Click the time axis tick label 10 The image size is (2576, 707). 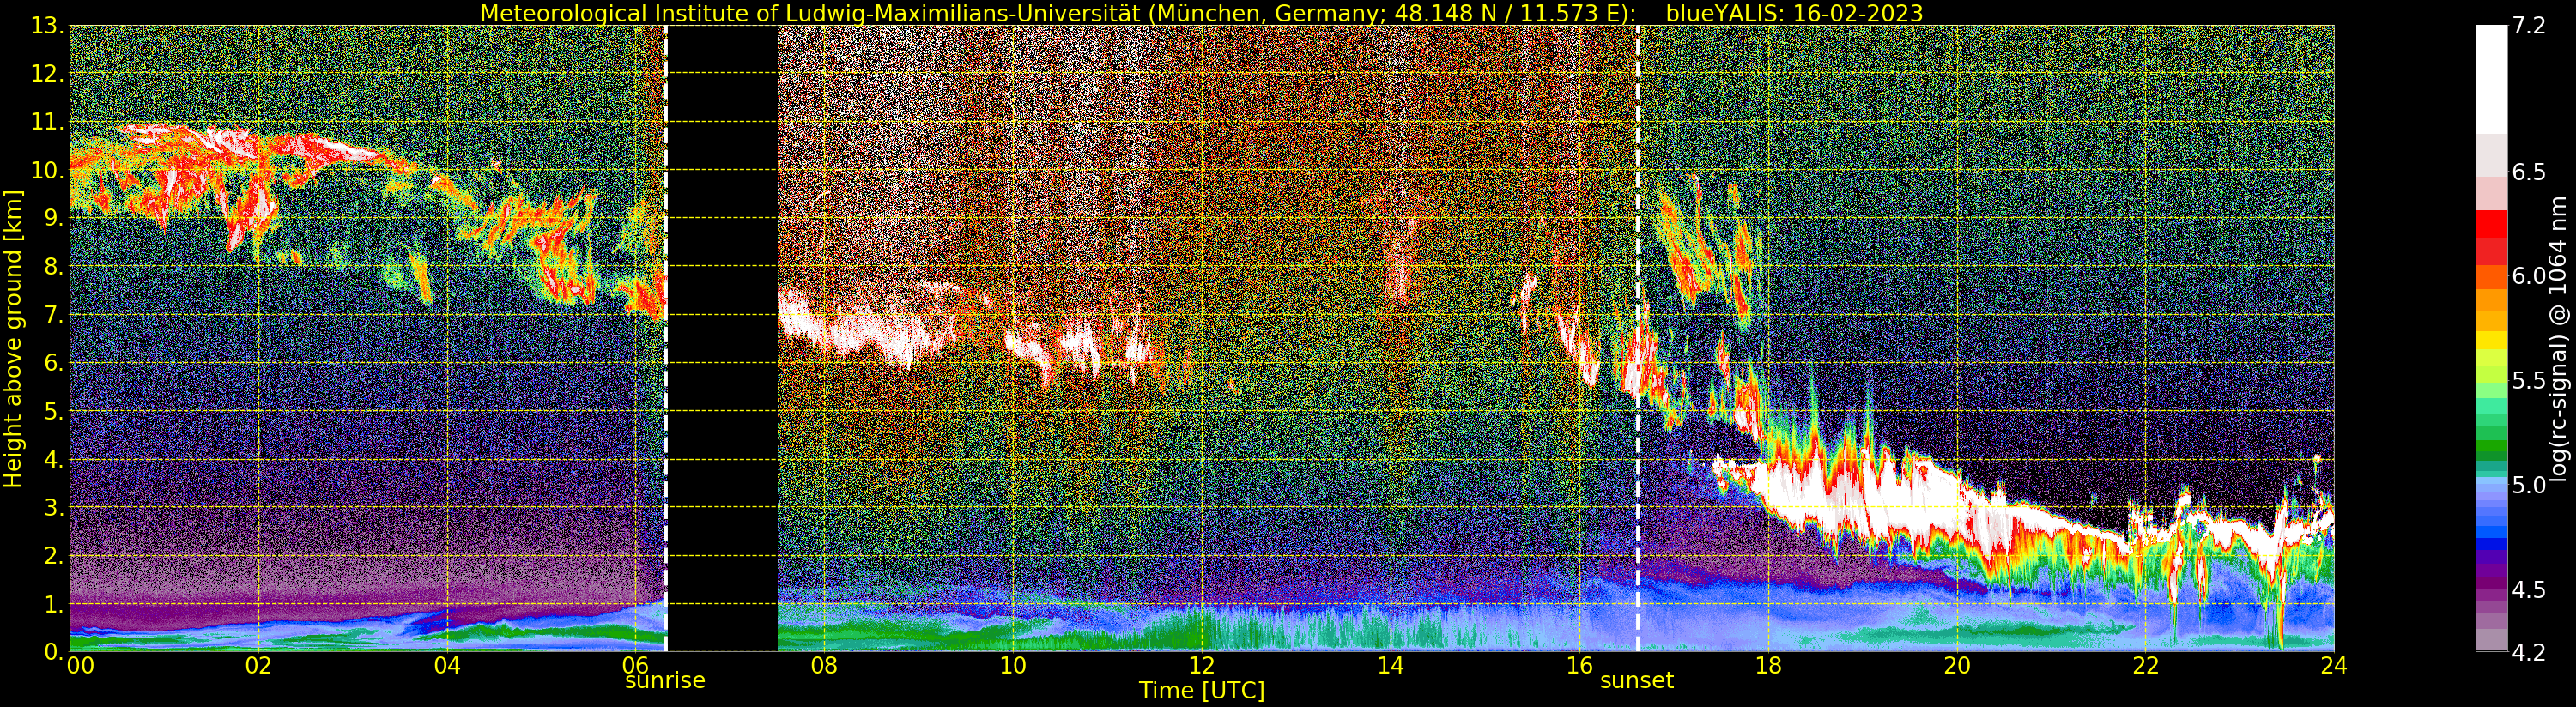click(1013, 665)
